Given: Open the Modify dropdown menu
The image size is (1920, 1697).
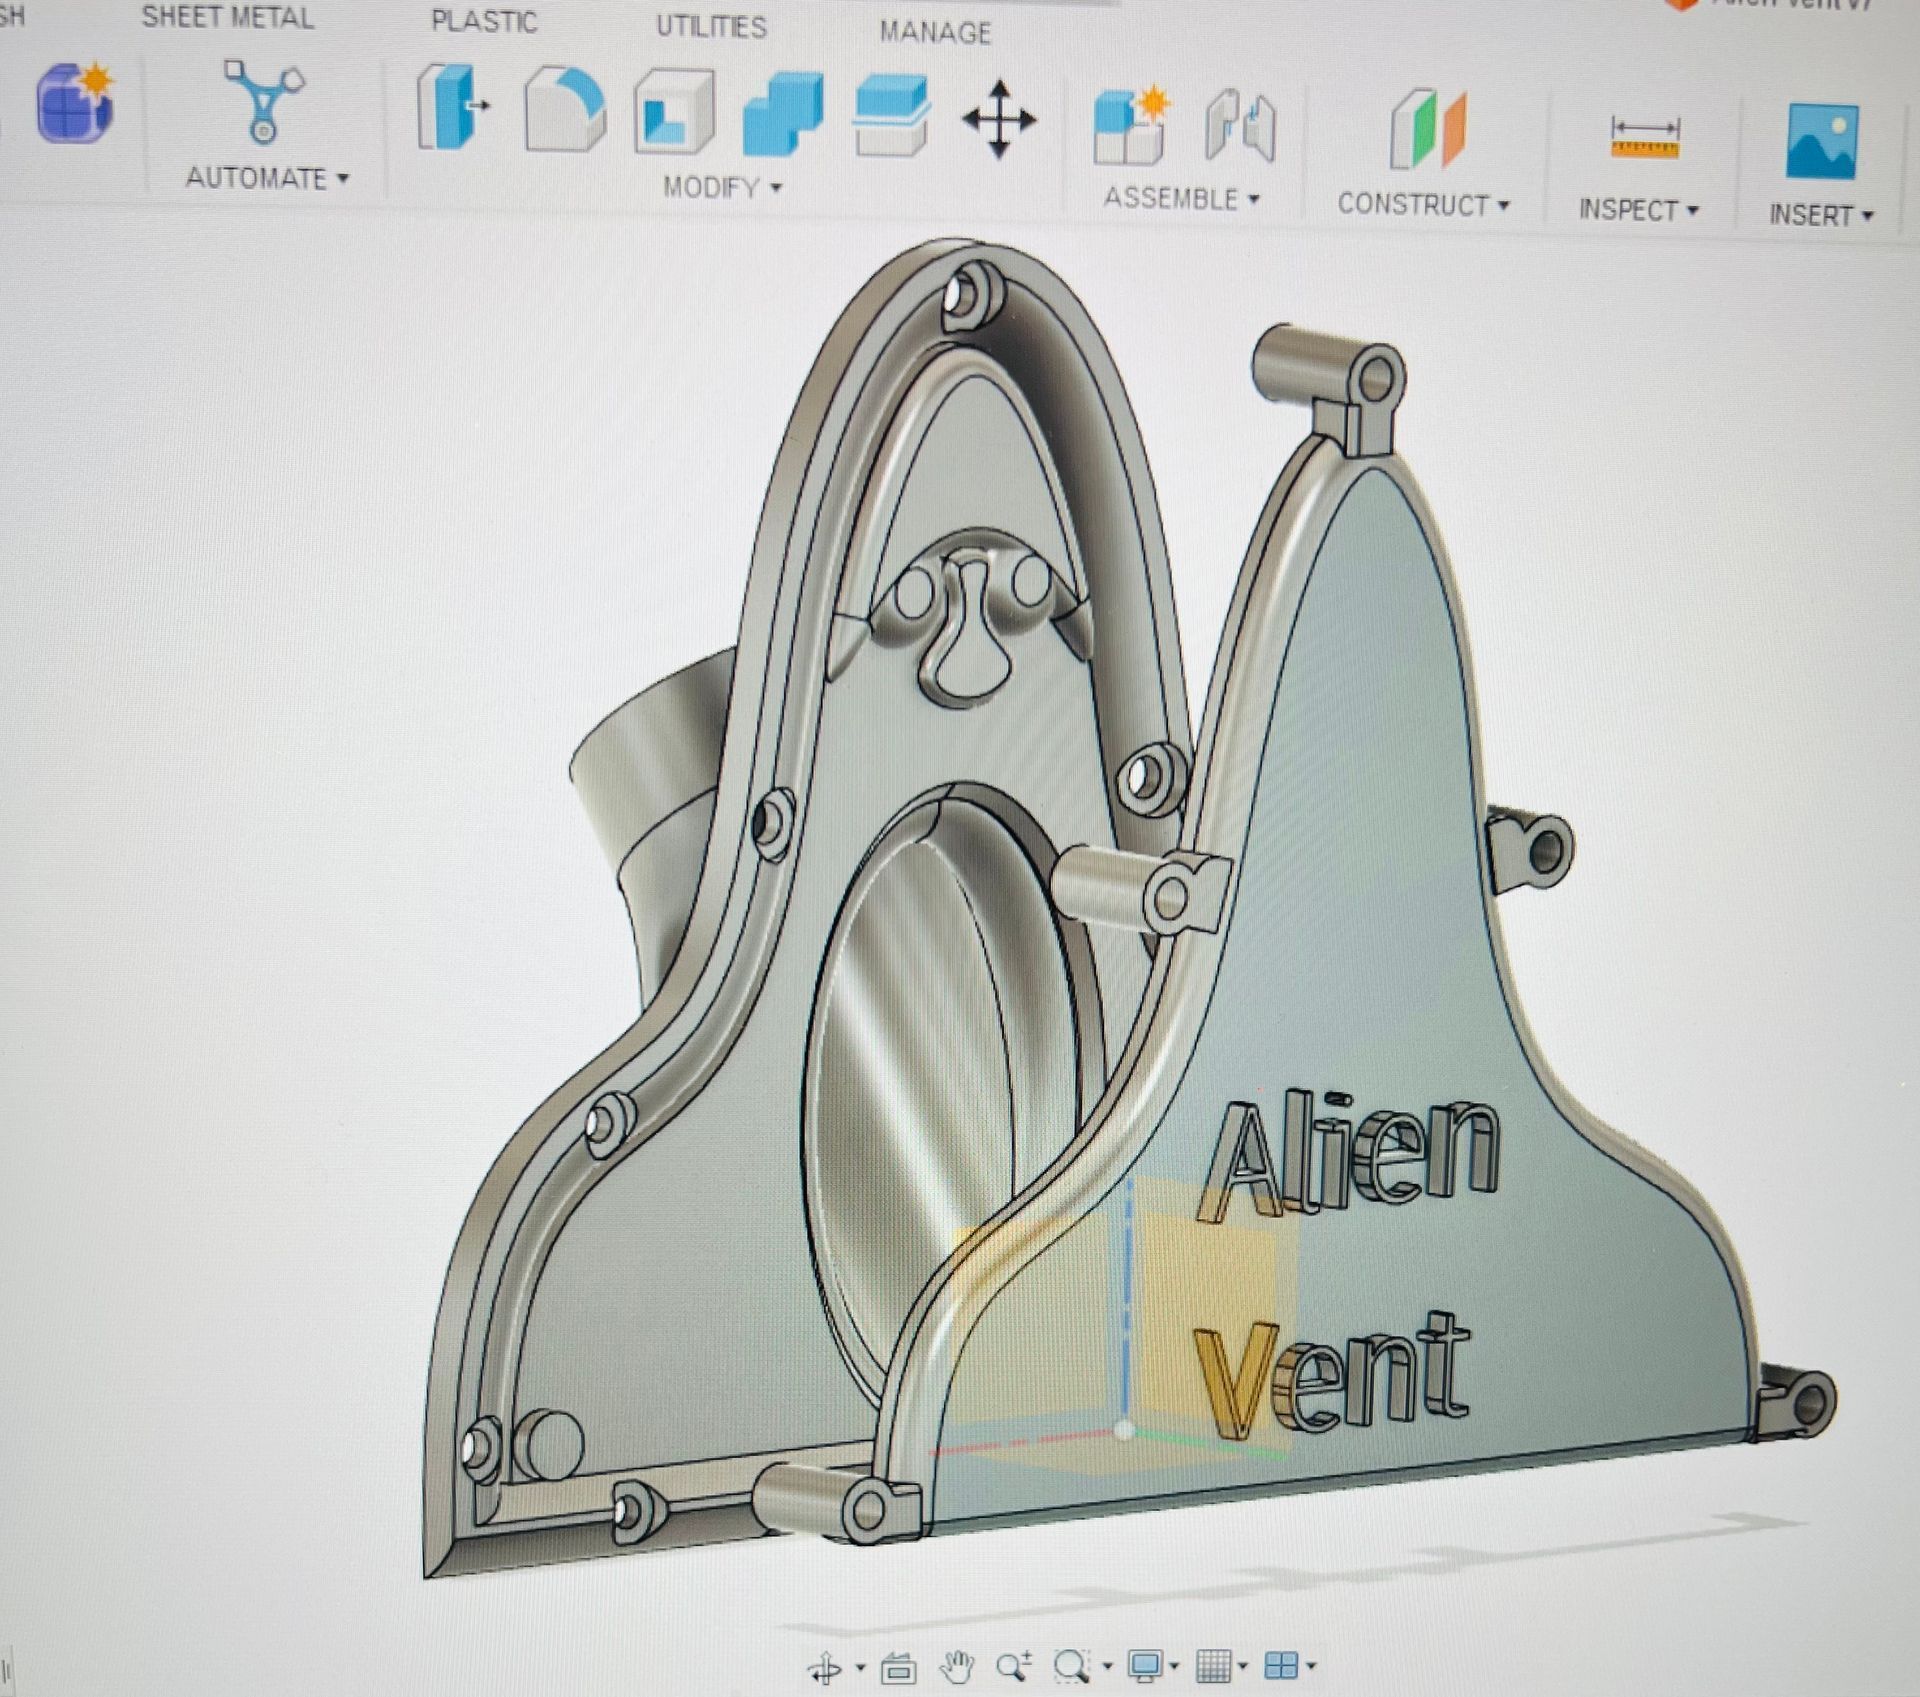Looking at the screenshot, I should [722, 187].
